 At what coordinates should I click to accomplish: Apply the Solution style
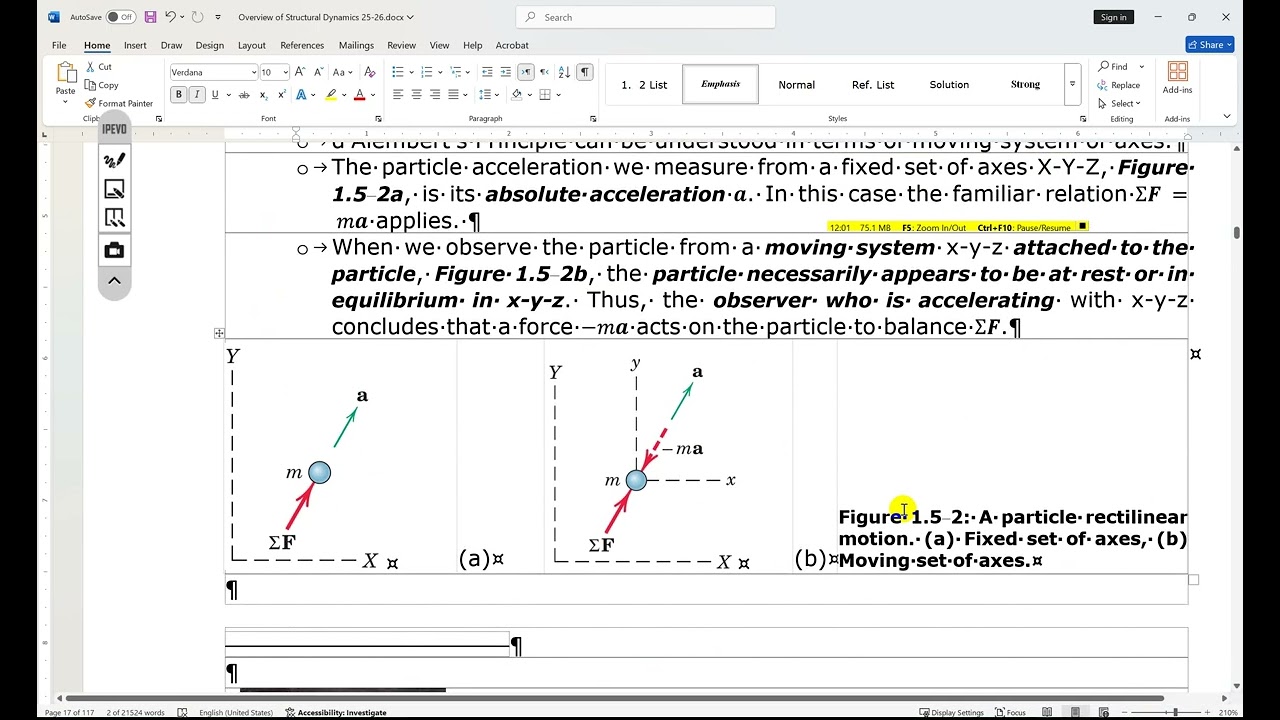click(x=949, y=85)
